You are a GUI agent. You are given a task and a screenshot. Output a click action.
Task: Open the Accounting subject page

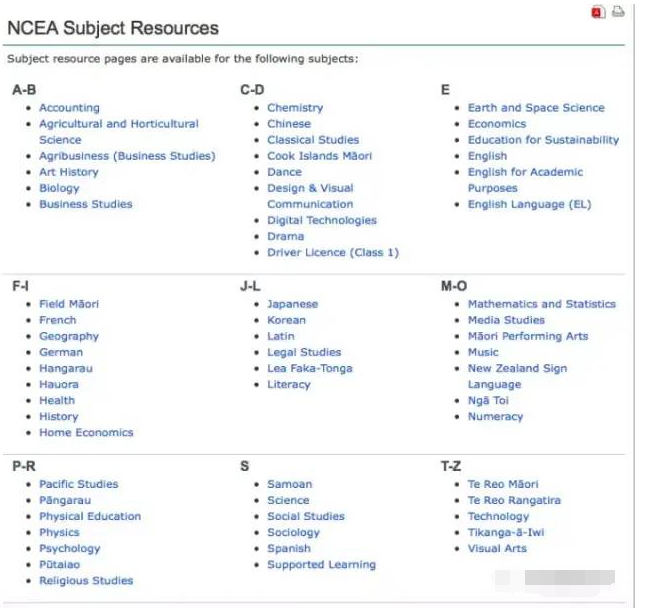70,108
